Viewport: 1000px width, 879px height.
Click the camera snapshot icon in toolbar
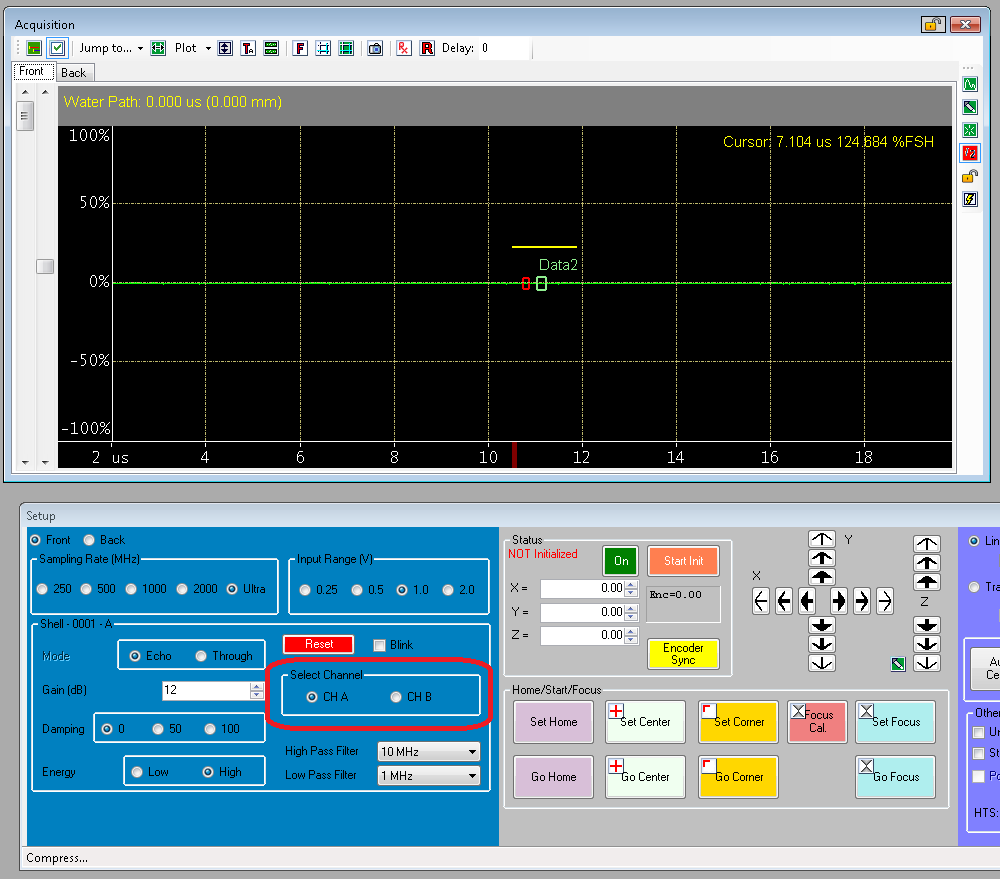tap(375, 48)
